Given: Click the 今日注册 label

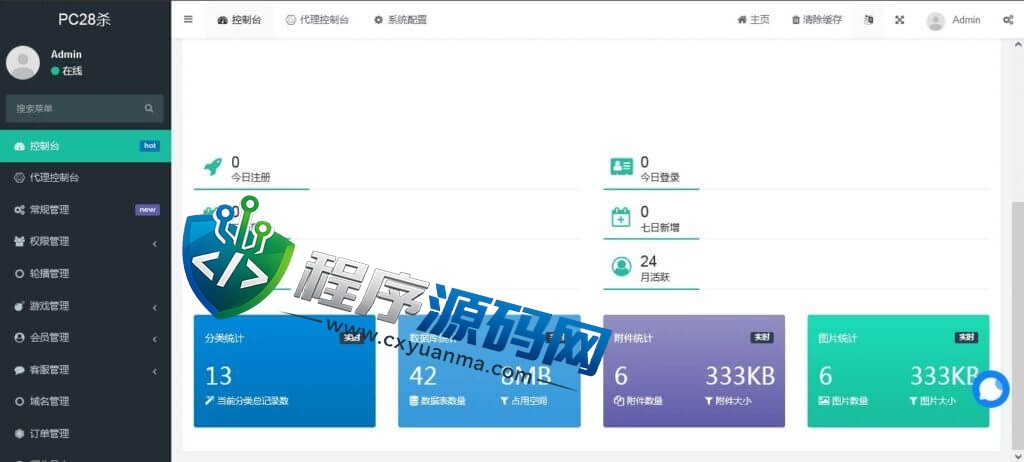Looking at the screenshot, I should point(251,177).
